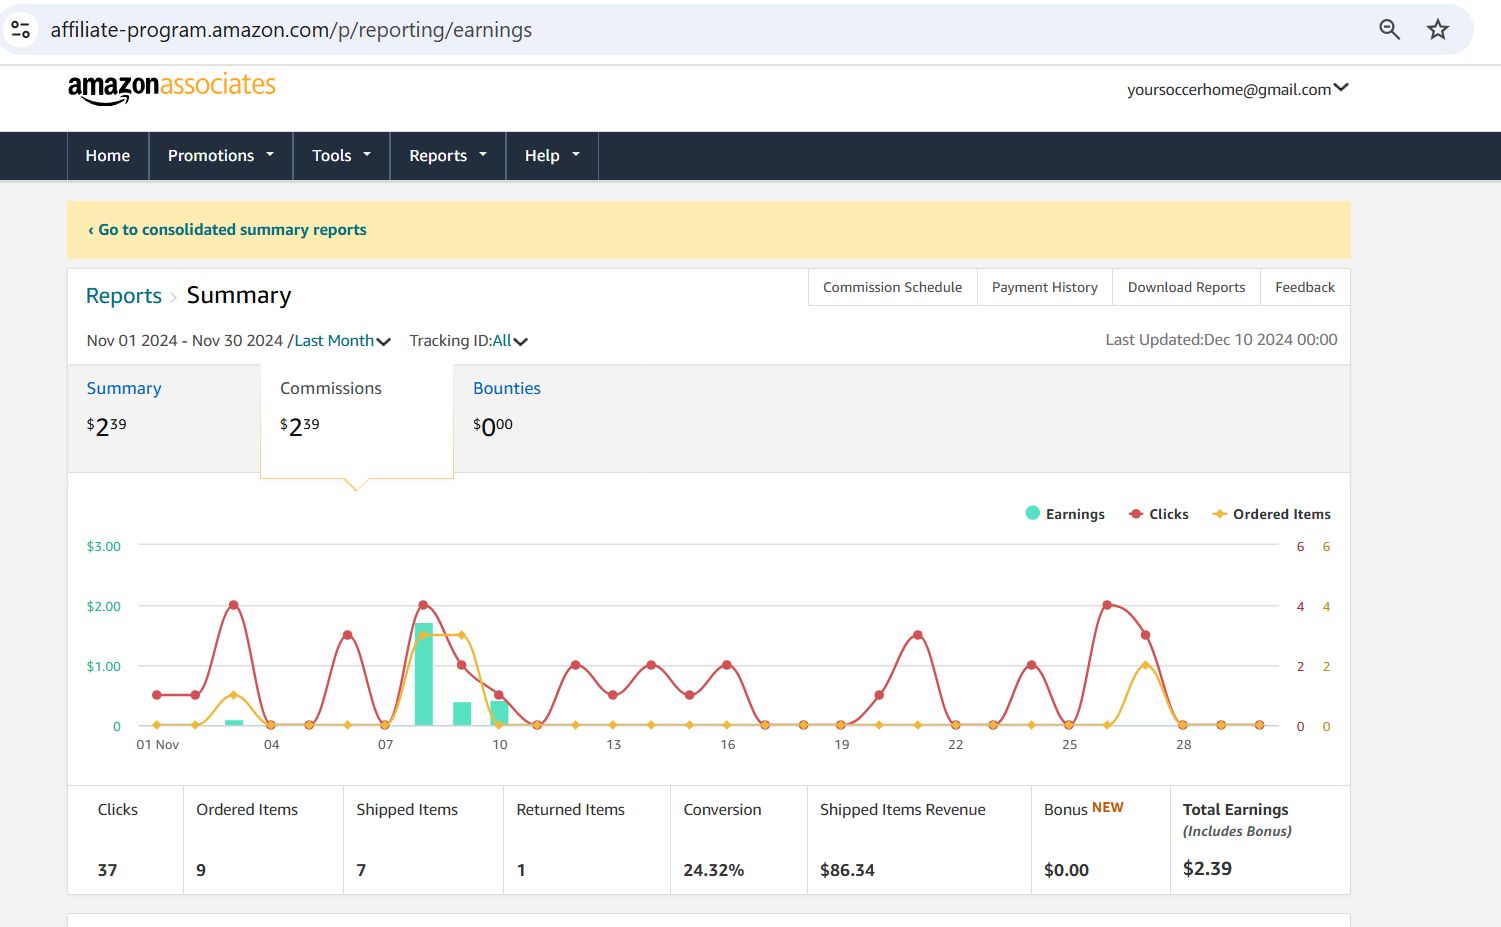
Task: Click Go to consolidated summary reports
Action: pos(227,230)
